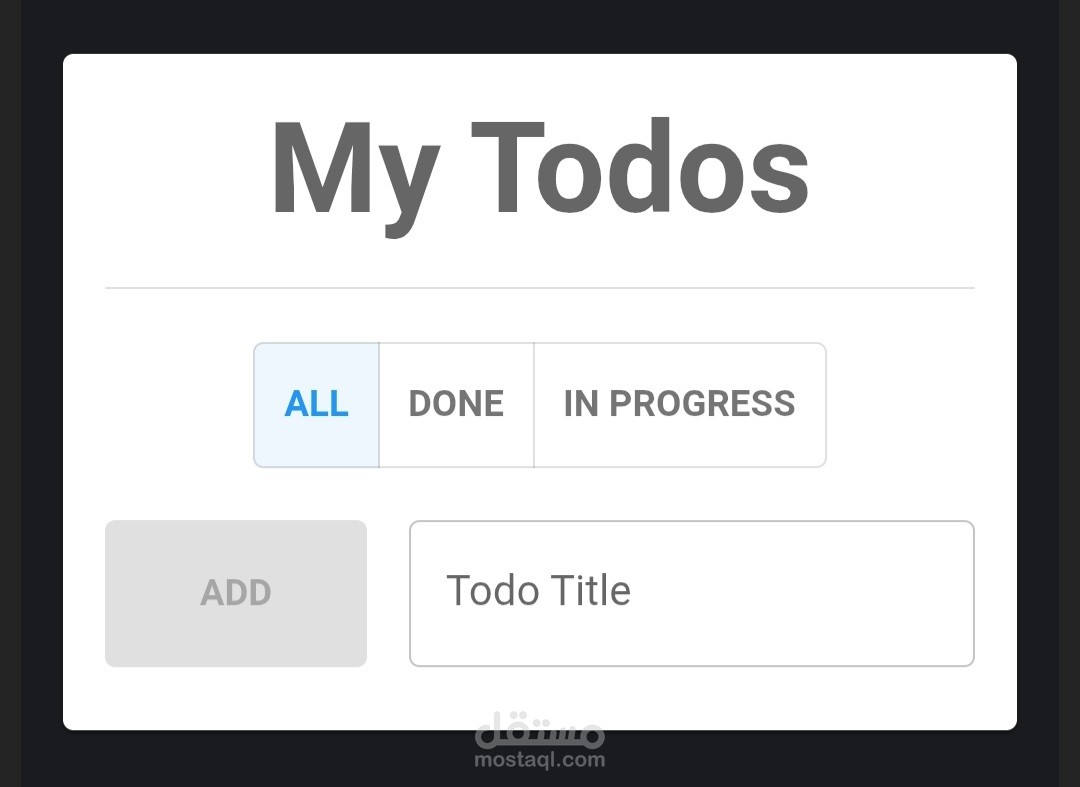Click the mostaql Arabic logo watermark

540,731
